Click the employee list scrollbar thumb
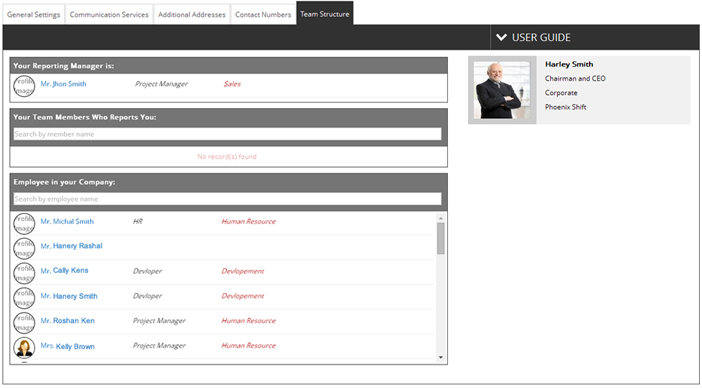The image size is (702, 388). [441, 239]
